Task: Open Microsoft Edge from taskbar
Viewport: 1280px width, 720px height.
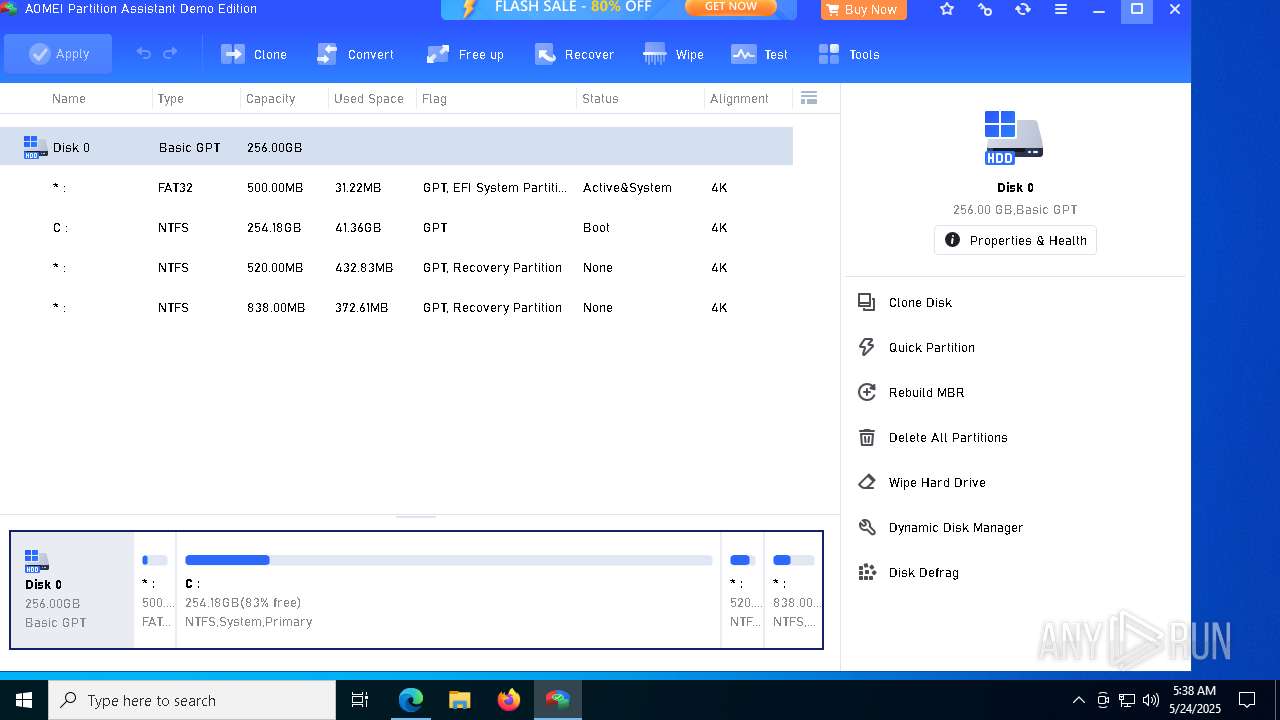Action: pos(411,700)
